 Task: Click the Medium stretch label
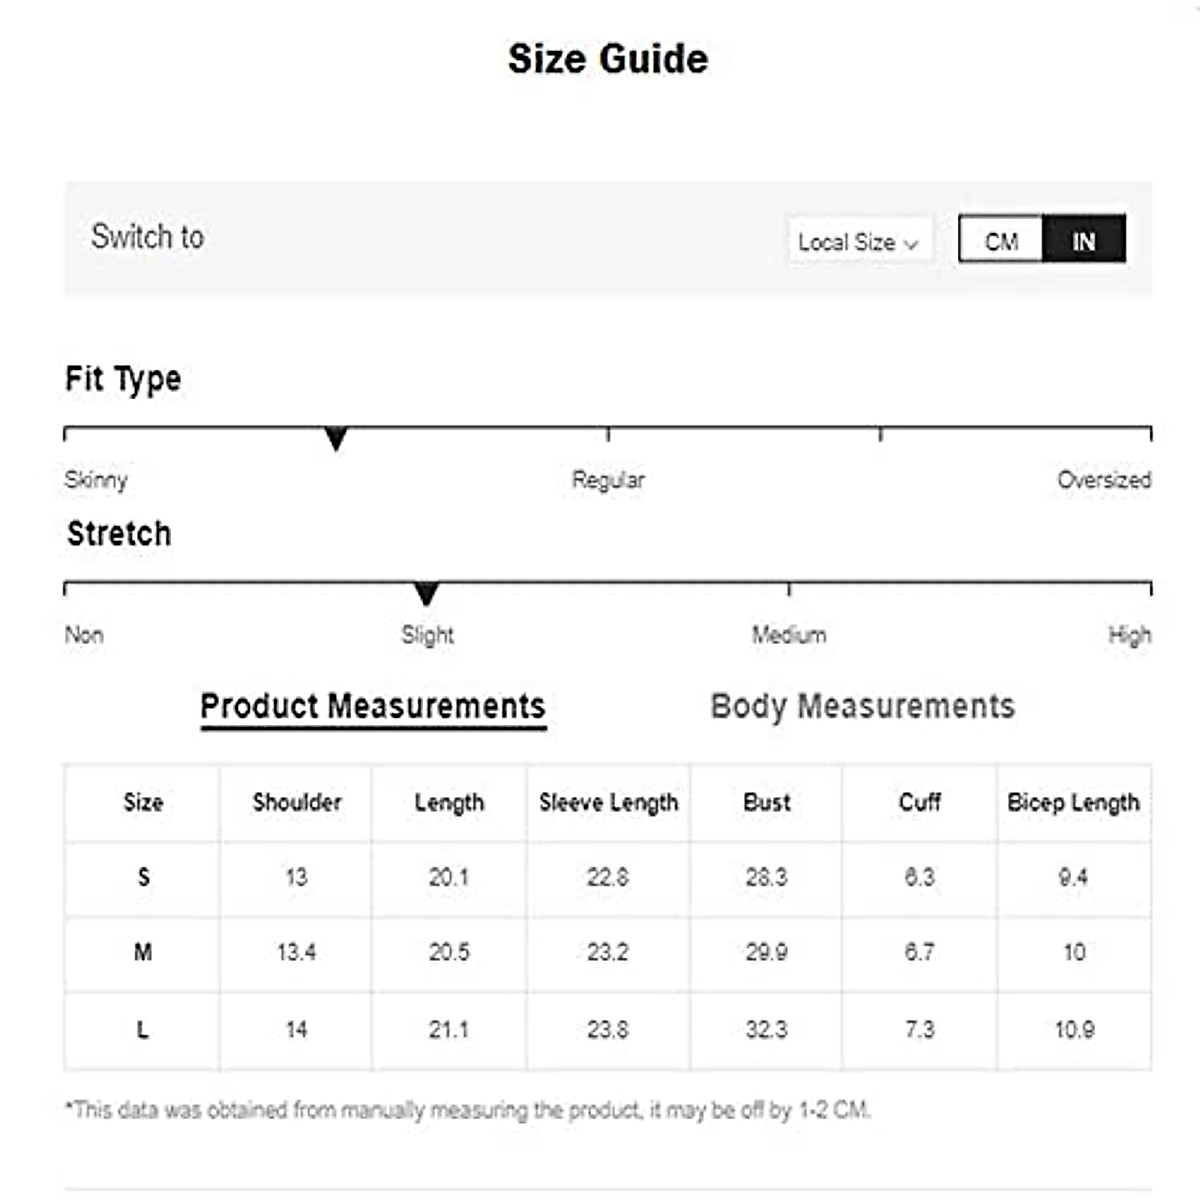(x=789, y=635)
